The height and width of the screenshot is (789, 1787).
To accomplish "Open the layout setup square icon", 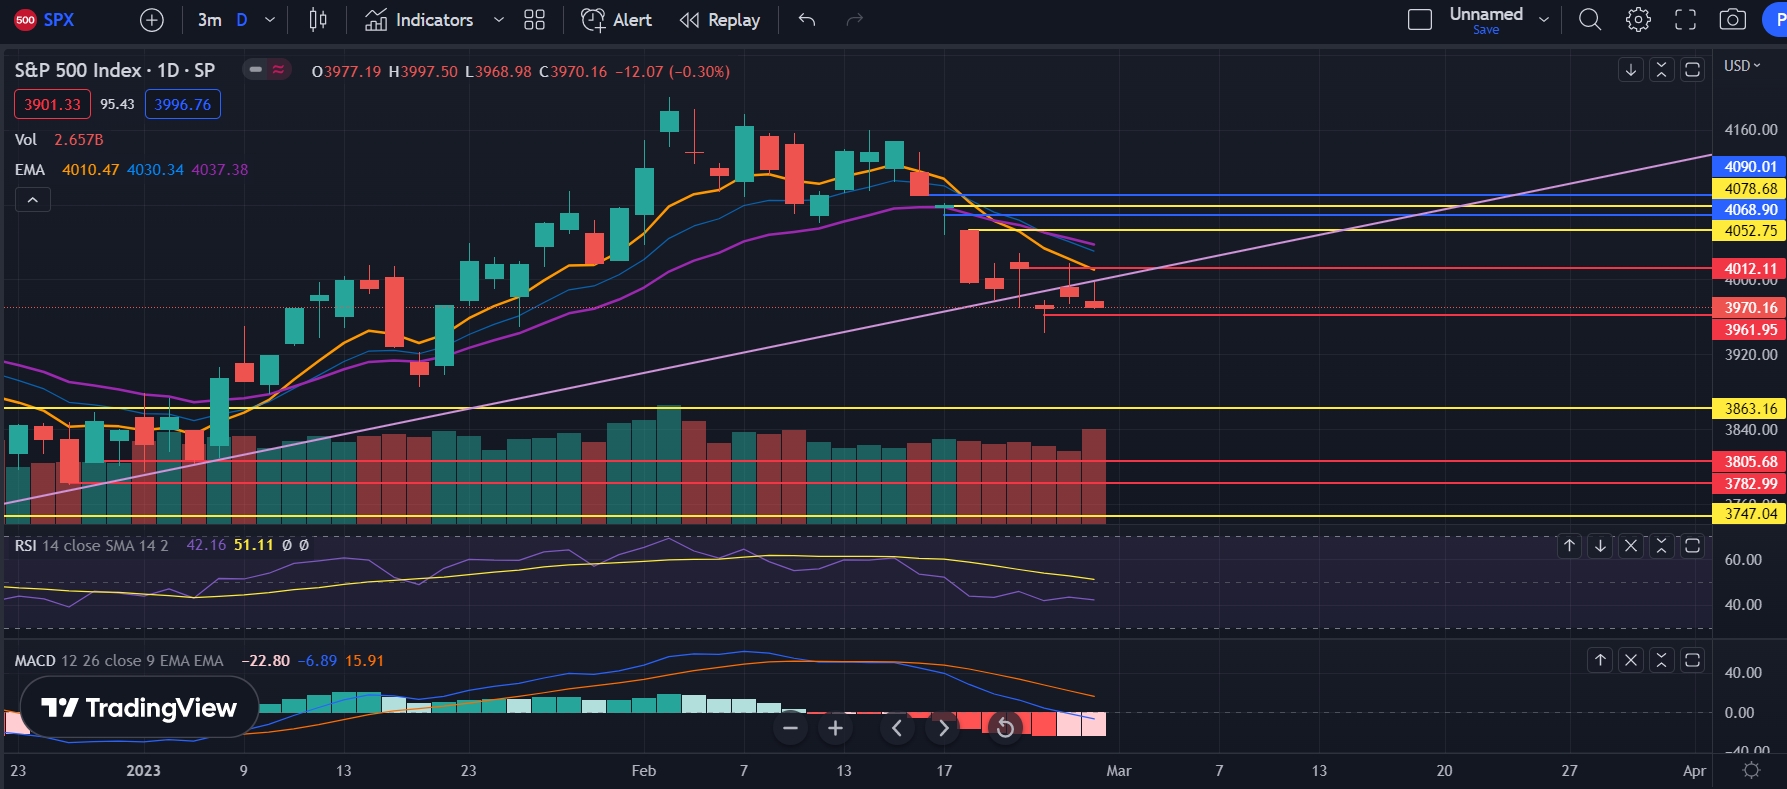I will point(1420,20).
